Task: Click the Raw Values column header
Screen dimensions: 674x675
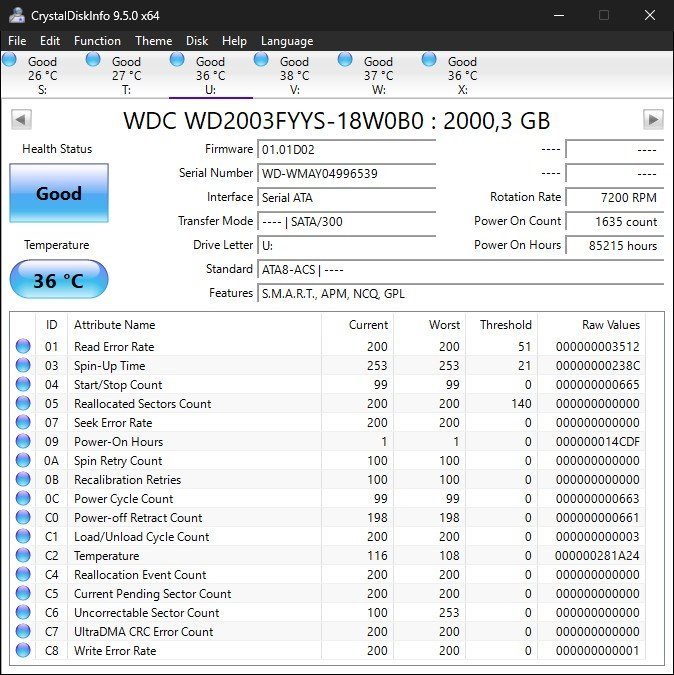Action: pos(610,325)
